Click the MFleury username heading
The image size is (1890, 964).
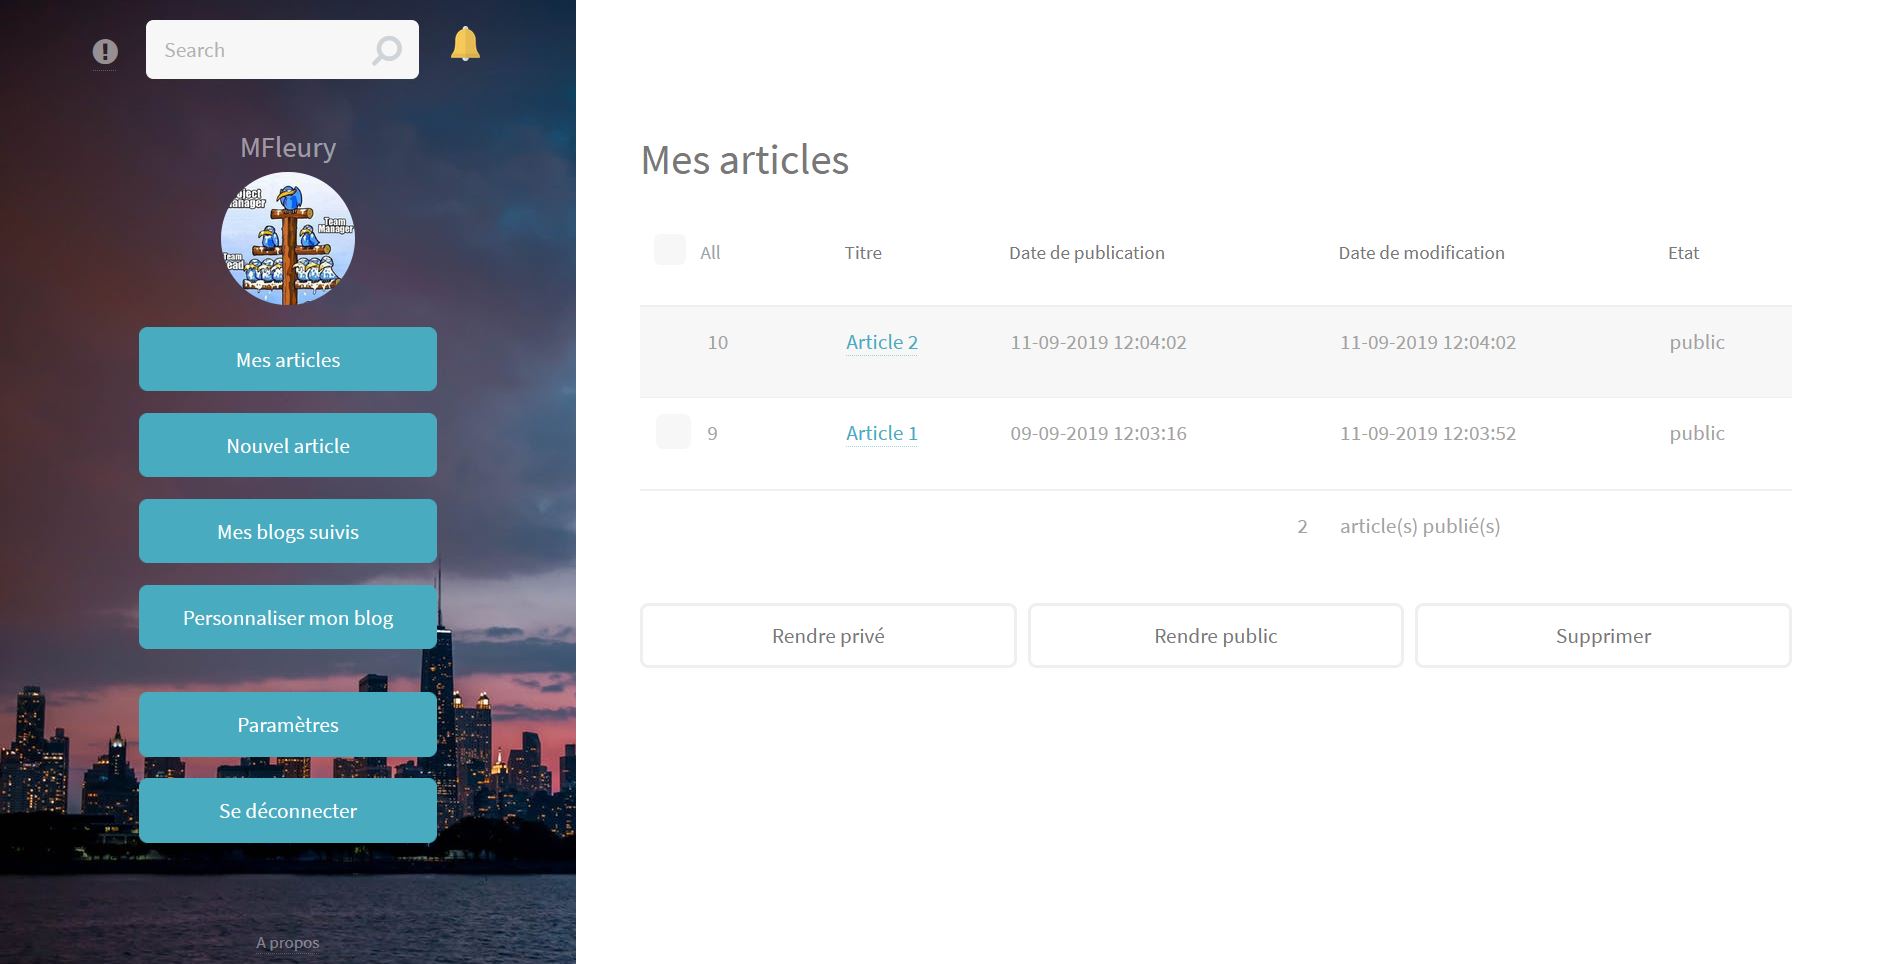pos(288,148)
